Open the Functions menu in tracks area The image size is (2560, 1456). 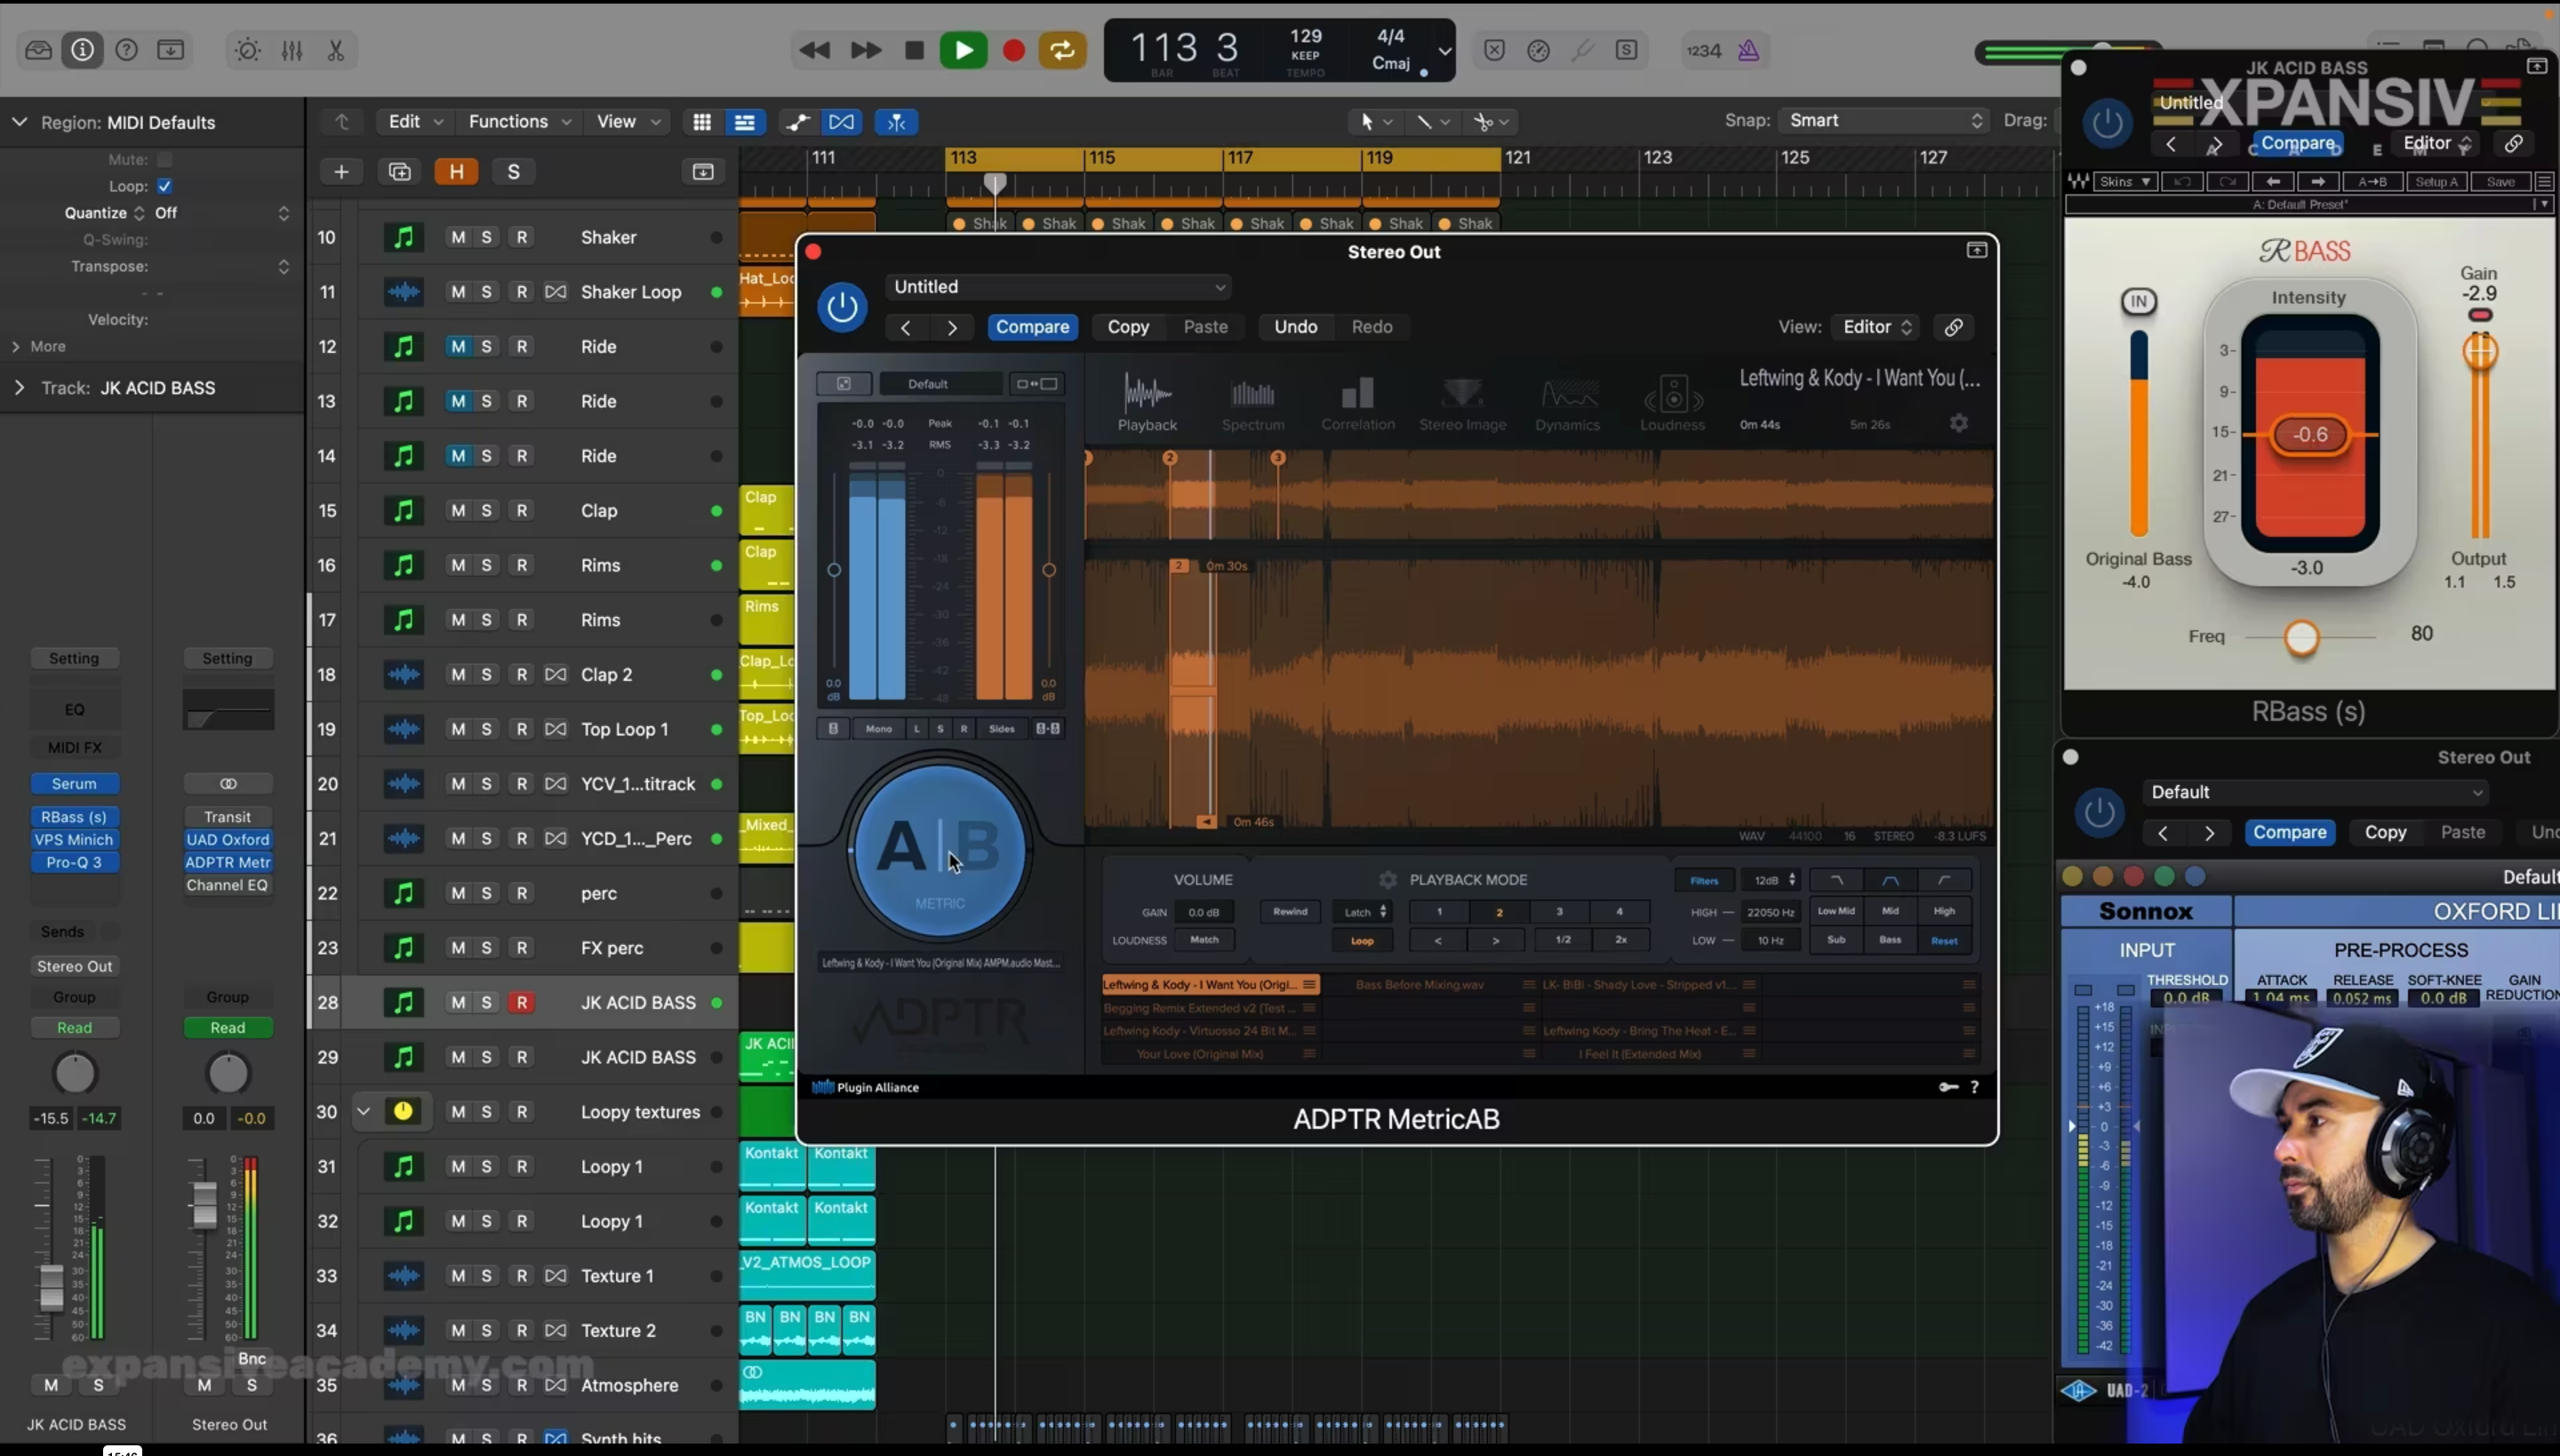(x=520, y=121)
